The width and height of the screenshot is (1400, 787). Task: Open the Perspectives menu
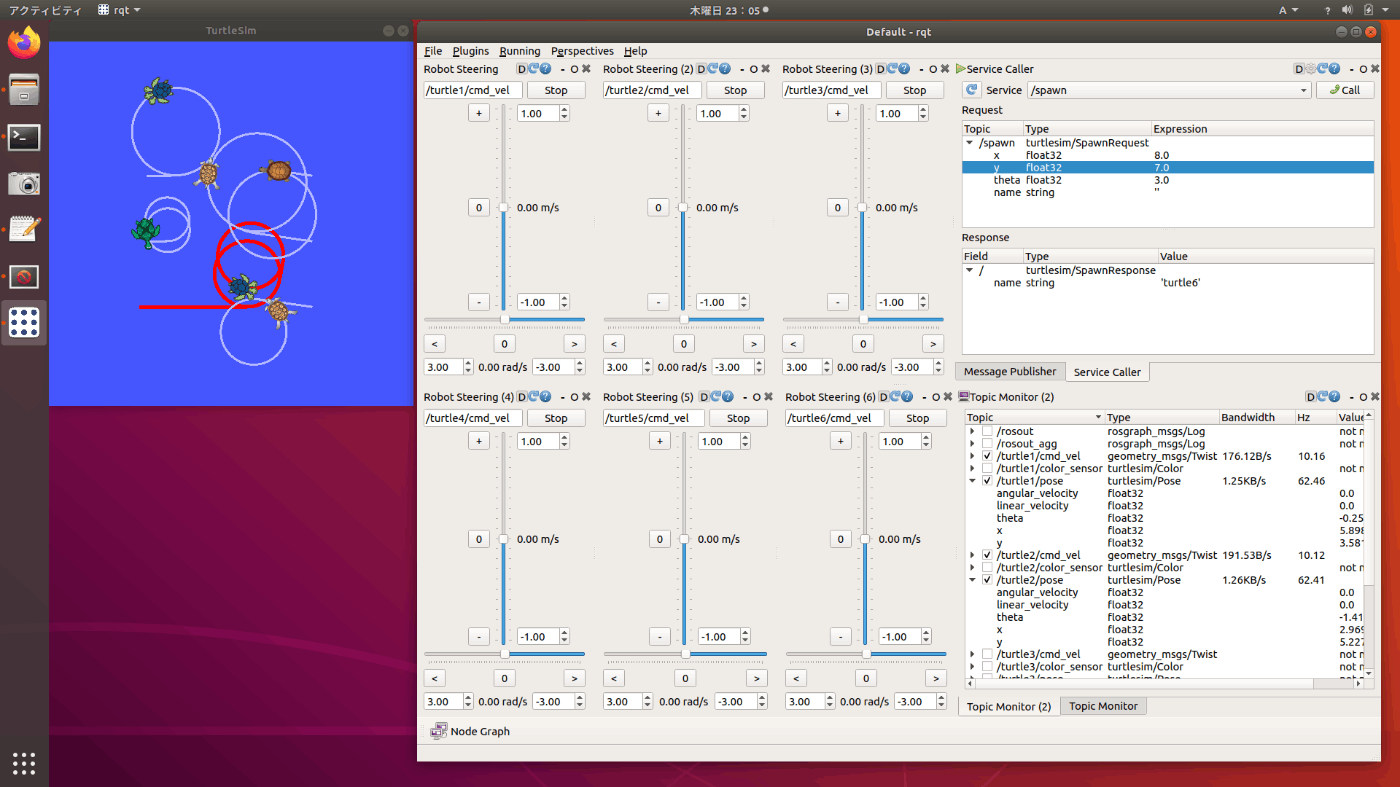(x=583, y=51)
